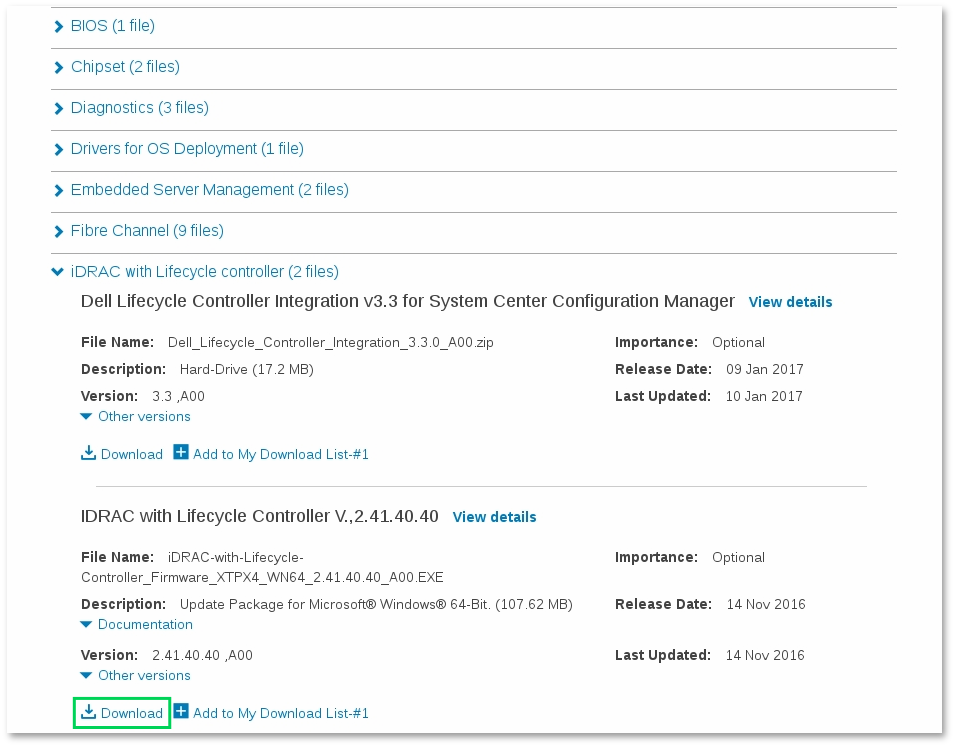Open BIOS (1 file) category link
The height and width of the screenshot is (747, 955).
113,26
